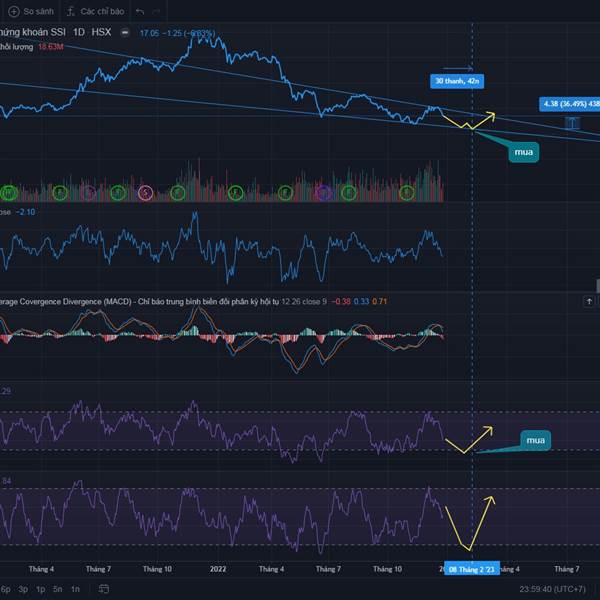Image resolution: width=600 pixels, height=600 pixels.
Task: Select the yellow projection arrow on the price chart
Action: tap(468, 121)
